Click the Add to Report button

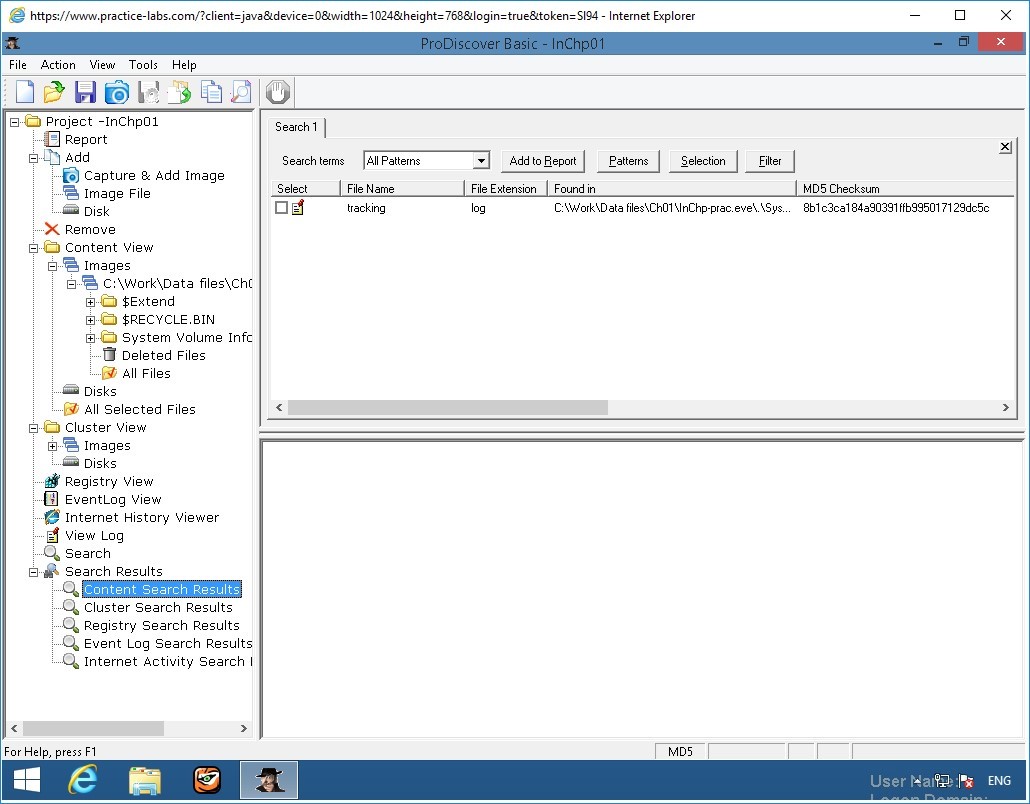(543, 161)
